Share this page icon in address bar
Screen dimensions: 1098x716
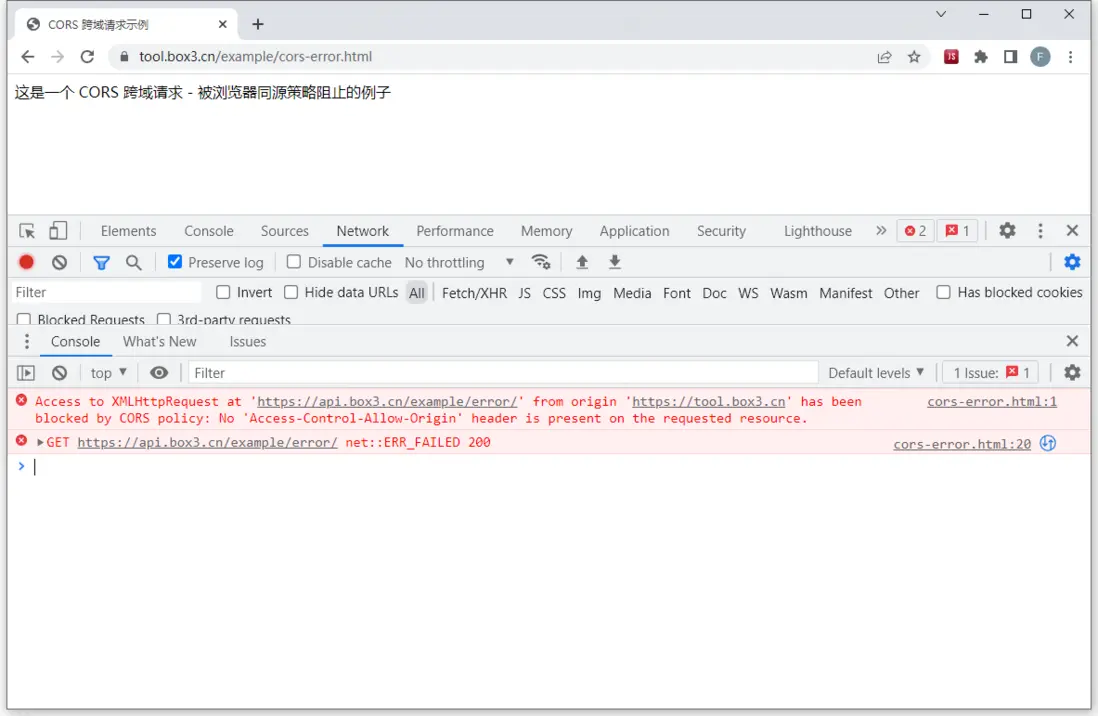click(x=884, y=57)
